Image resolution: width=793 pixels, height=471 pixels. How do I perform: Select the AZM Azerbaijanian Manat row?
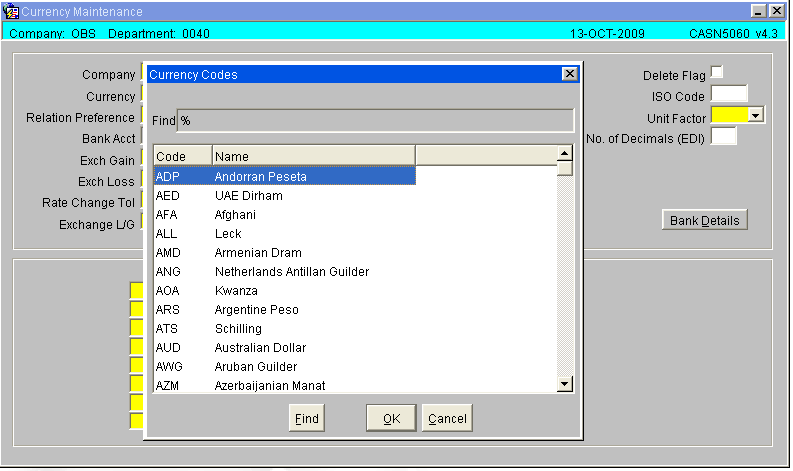tap(285, 385)
